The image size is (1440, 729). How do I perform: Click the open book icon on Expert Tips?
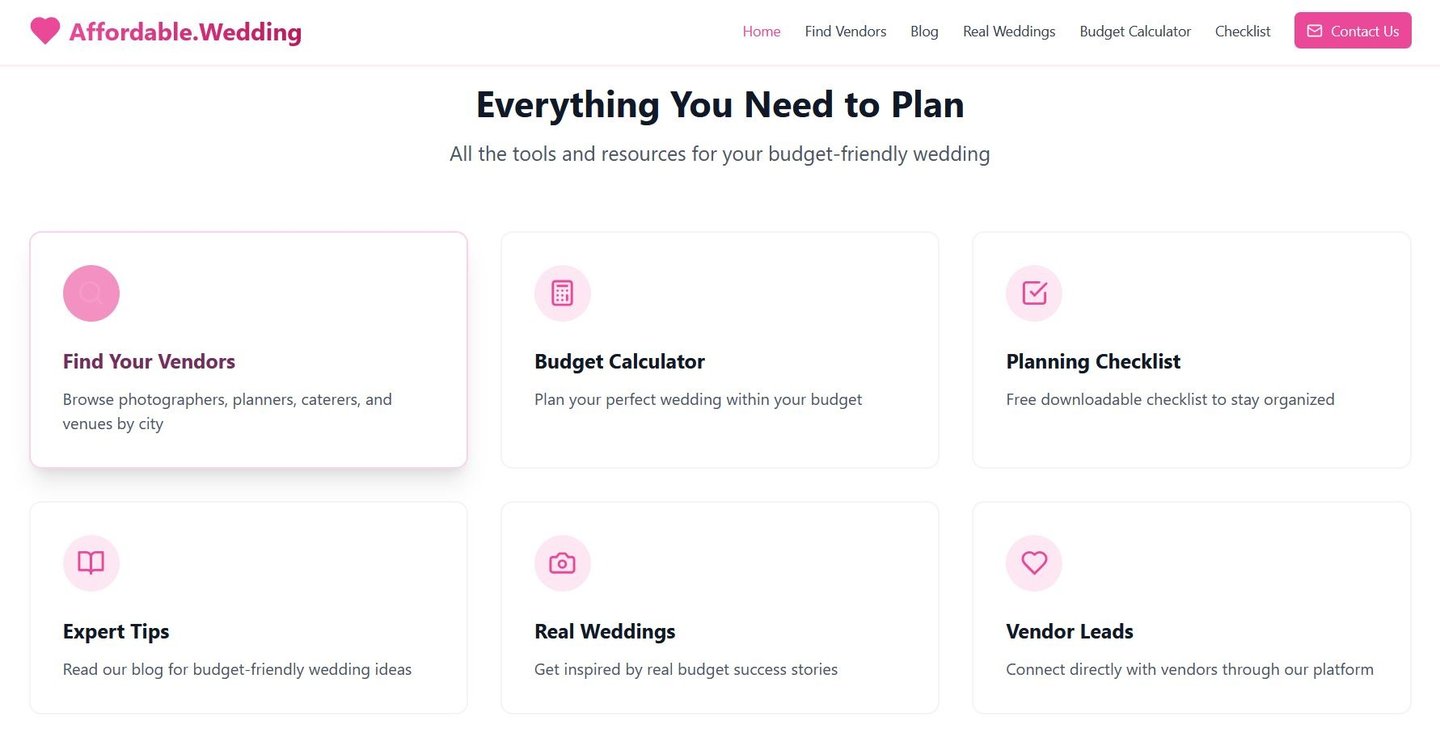pos(91,563)
